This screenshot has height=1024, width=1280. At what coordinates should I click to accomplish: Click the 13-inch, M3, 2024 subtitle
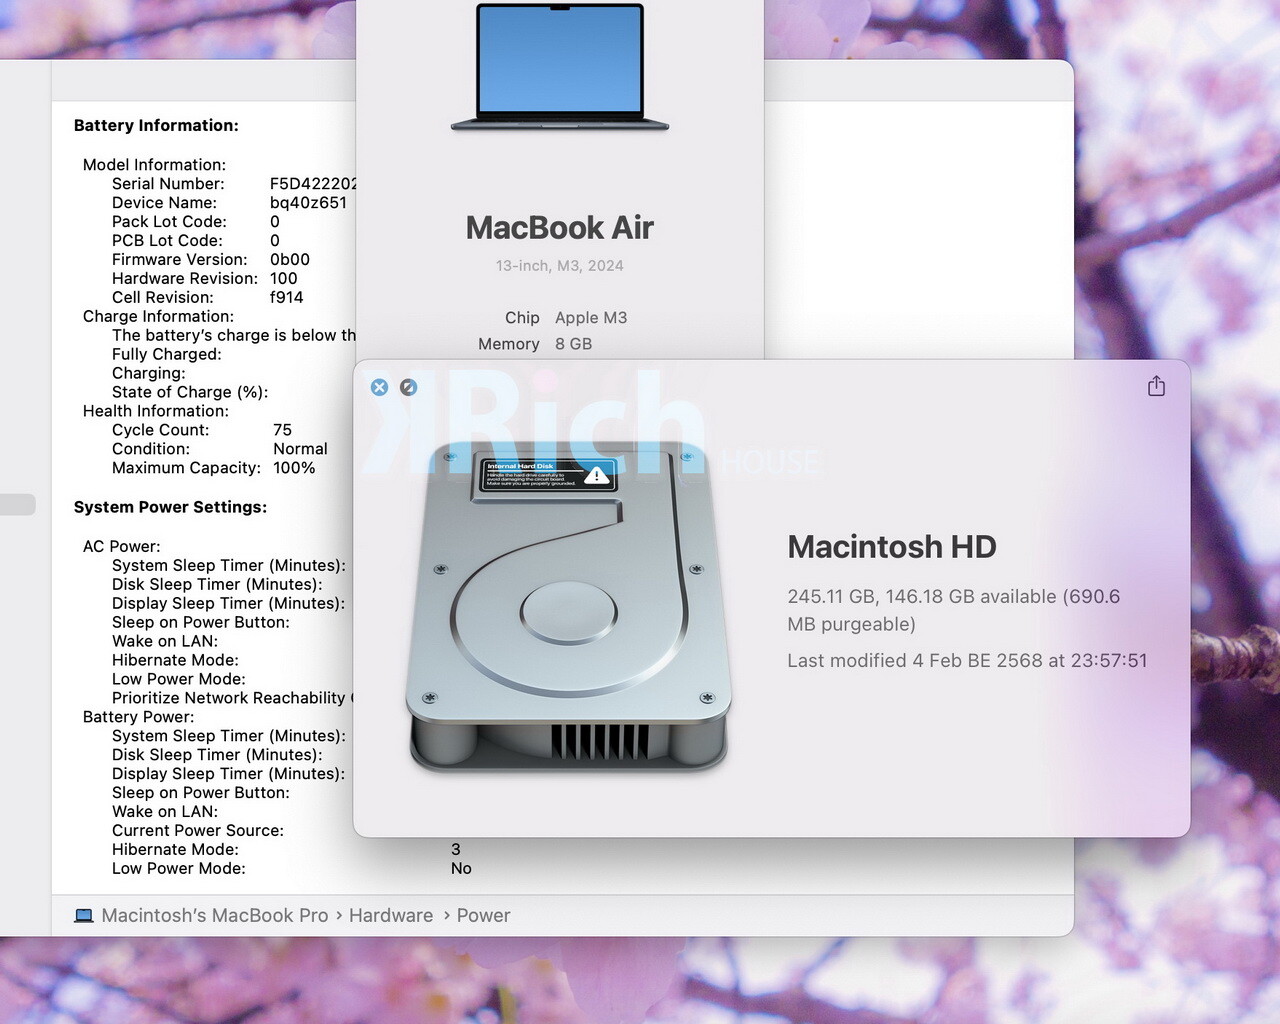[x=559, y=266]
